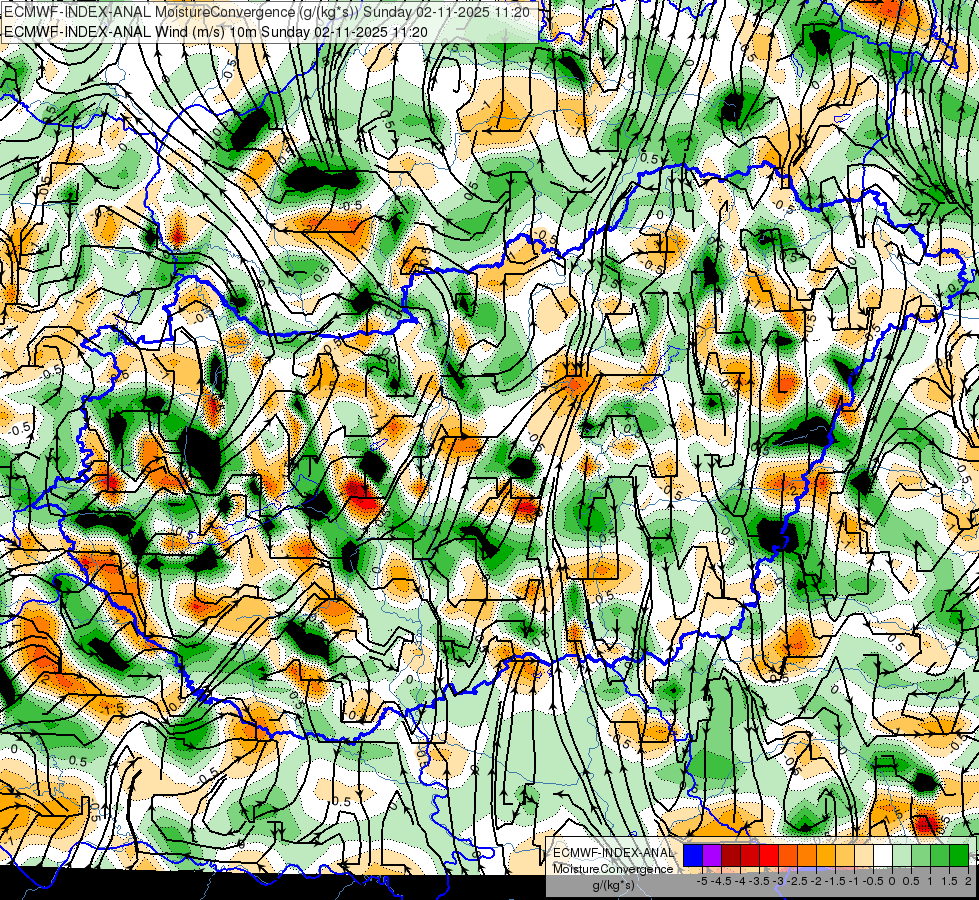
Task: Select dark red swatch between -4.5 and -4
Action: point(731,855)
